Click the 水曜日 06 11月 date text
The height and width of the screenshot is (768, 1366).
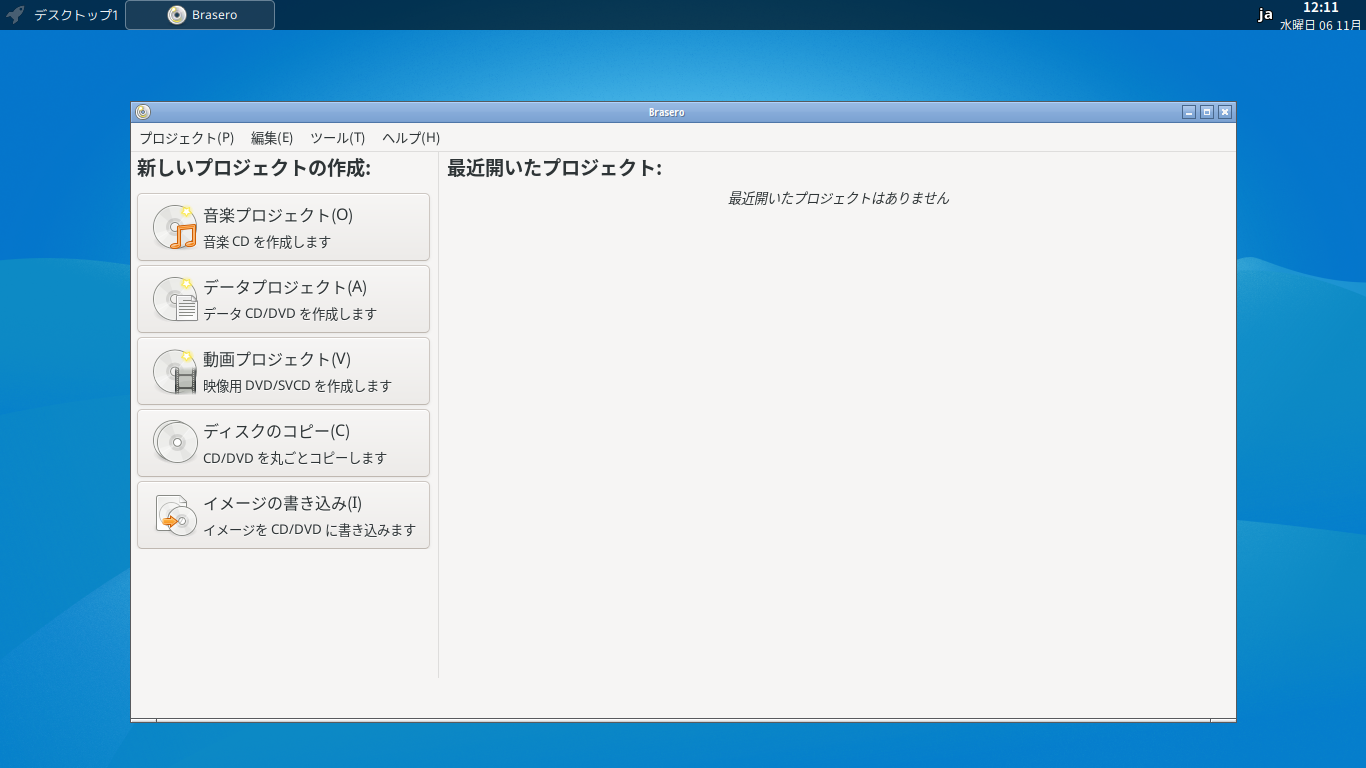[x=1320, y=25]
